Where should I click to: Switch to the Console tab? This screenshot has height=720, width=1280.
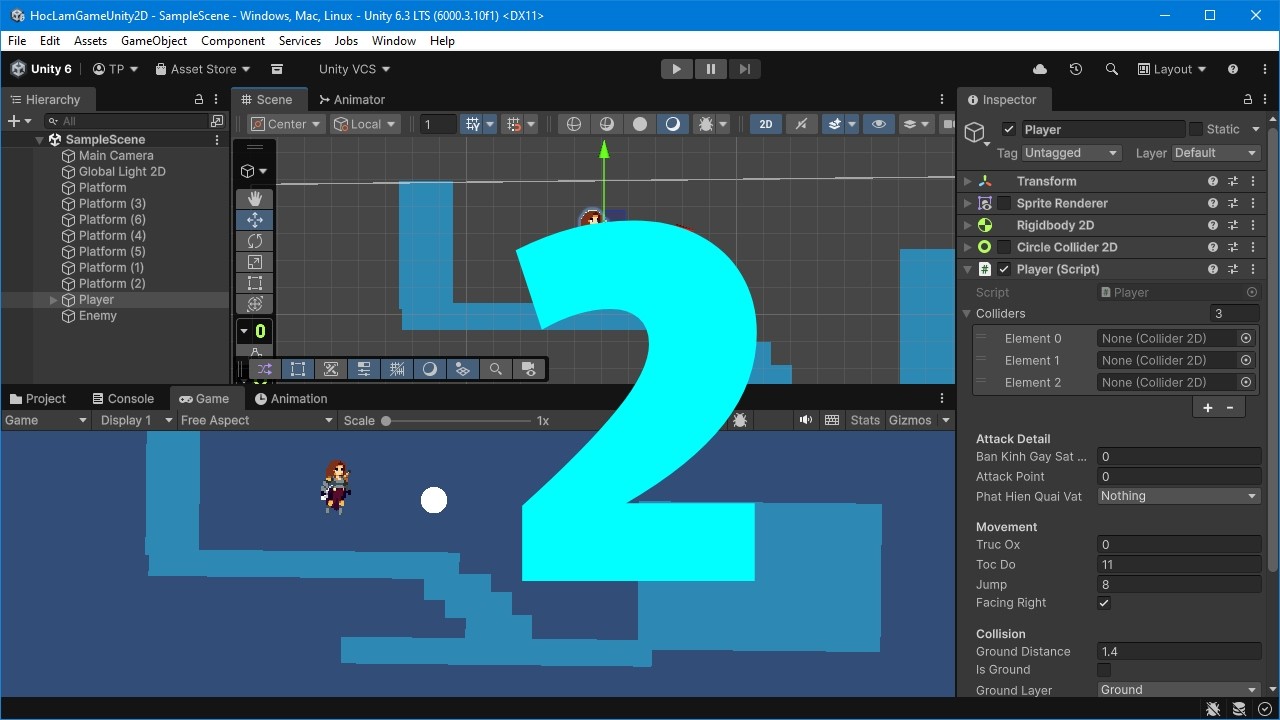tap(123, 398)
